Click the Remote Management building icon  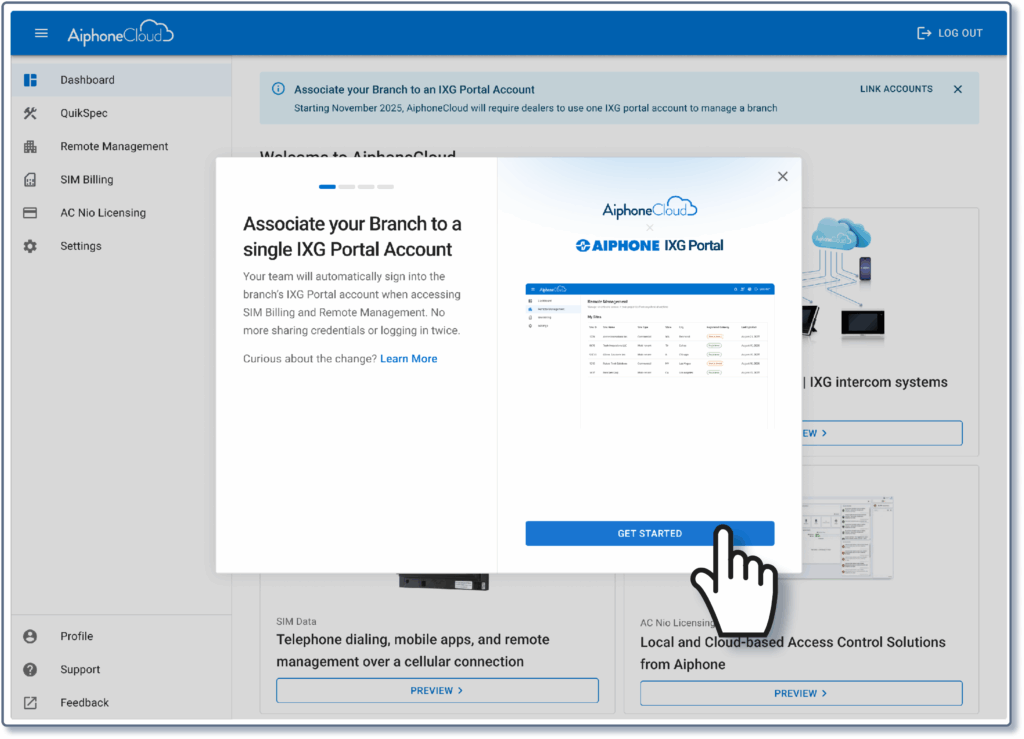(30, 147)
